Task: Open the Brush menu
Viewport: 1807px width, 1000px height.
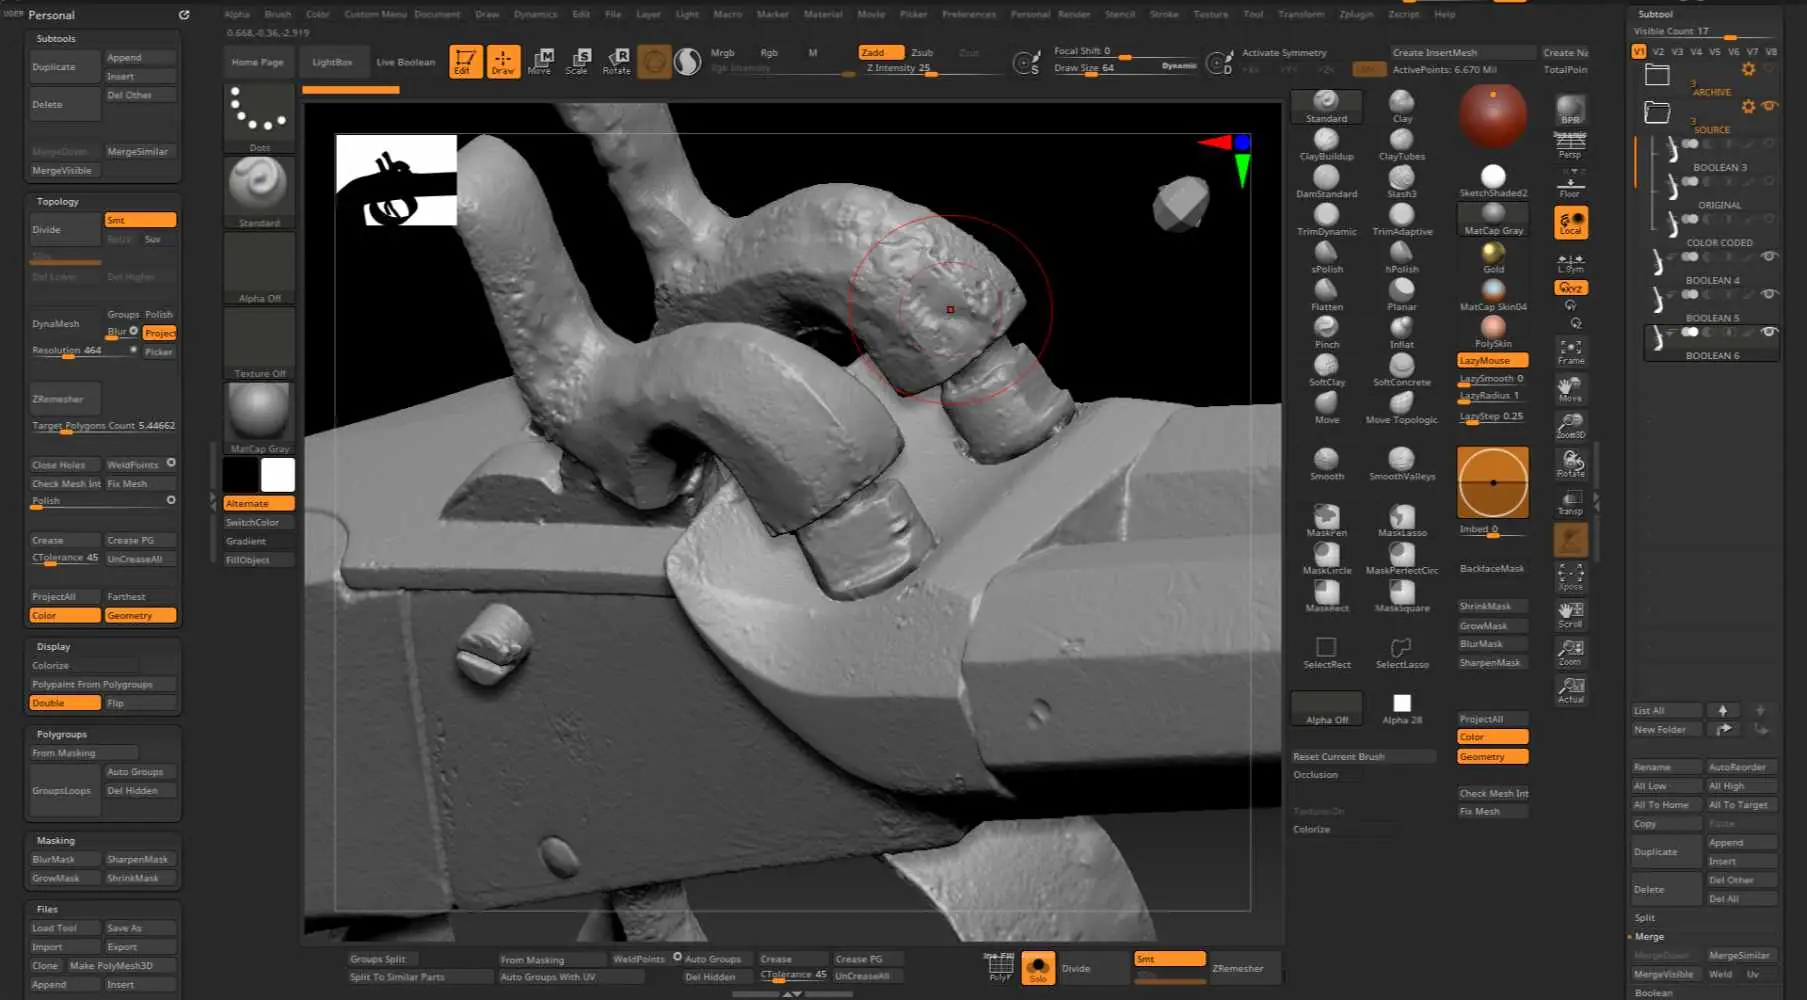Action: click(278, 14)
